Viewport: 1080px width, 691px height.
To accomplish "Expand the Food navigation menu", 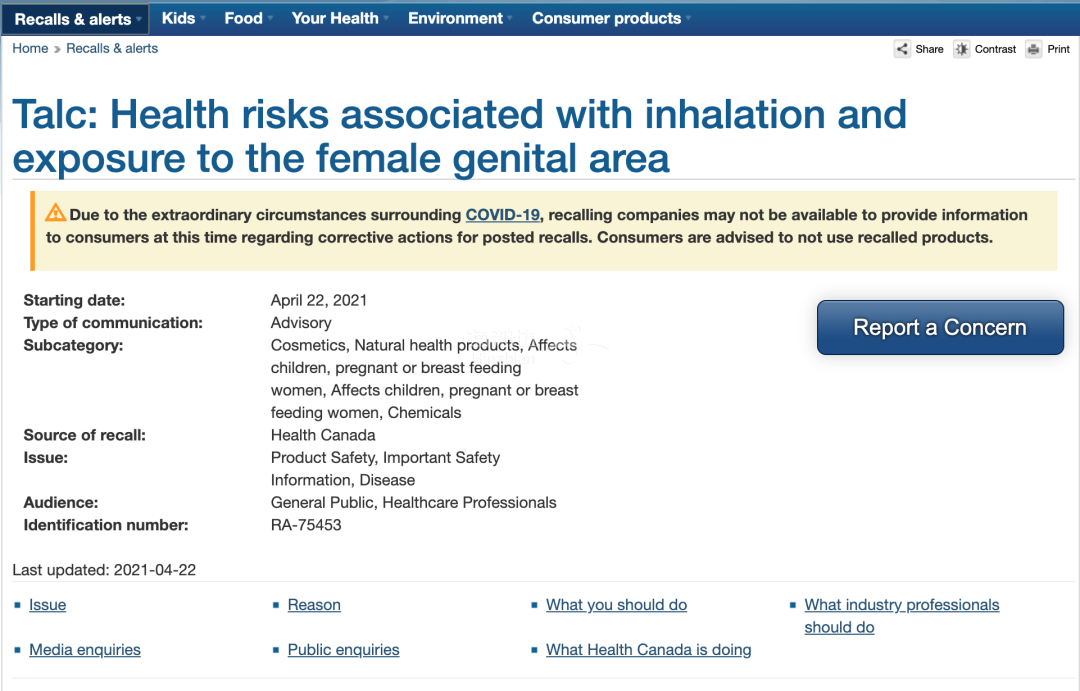I will point(248,19).
